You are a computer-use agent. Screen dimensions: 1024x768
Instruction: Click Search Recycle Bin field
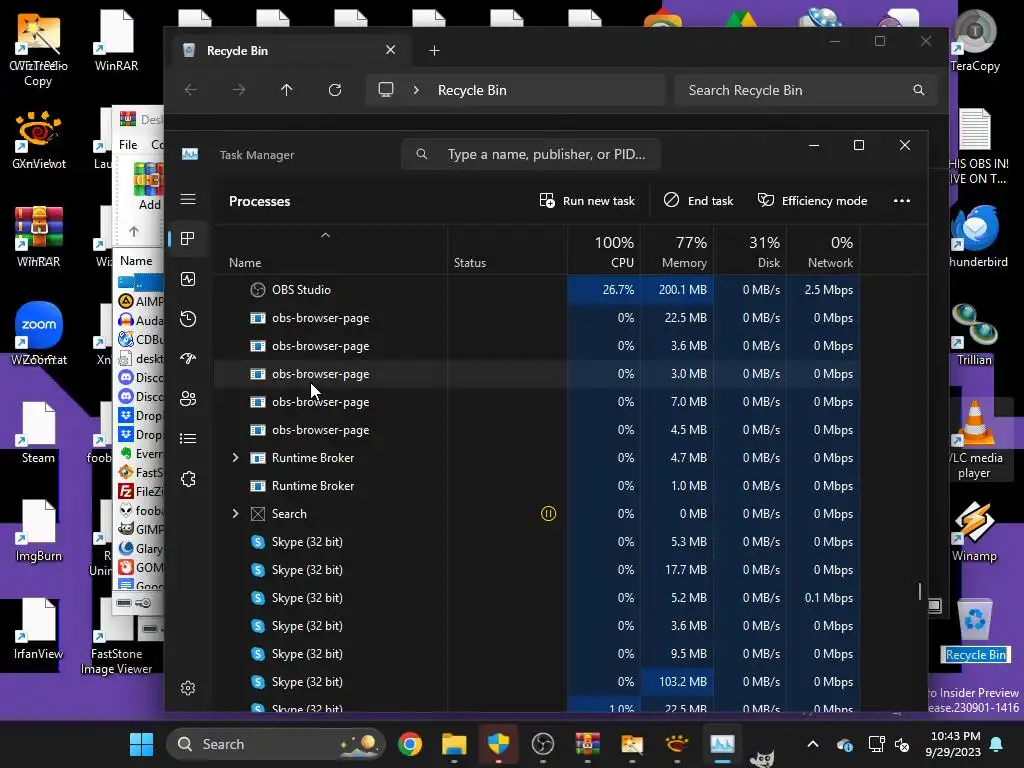click(x=806, y=90)
